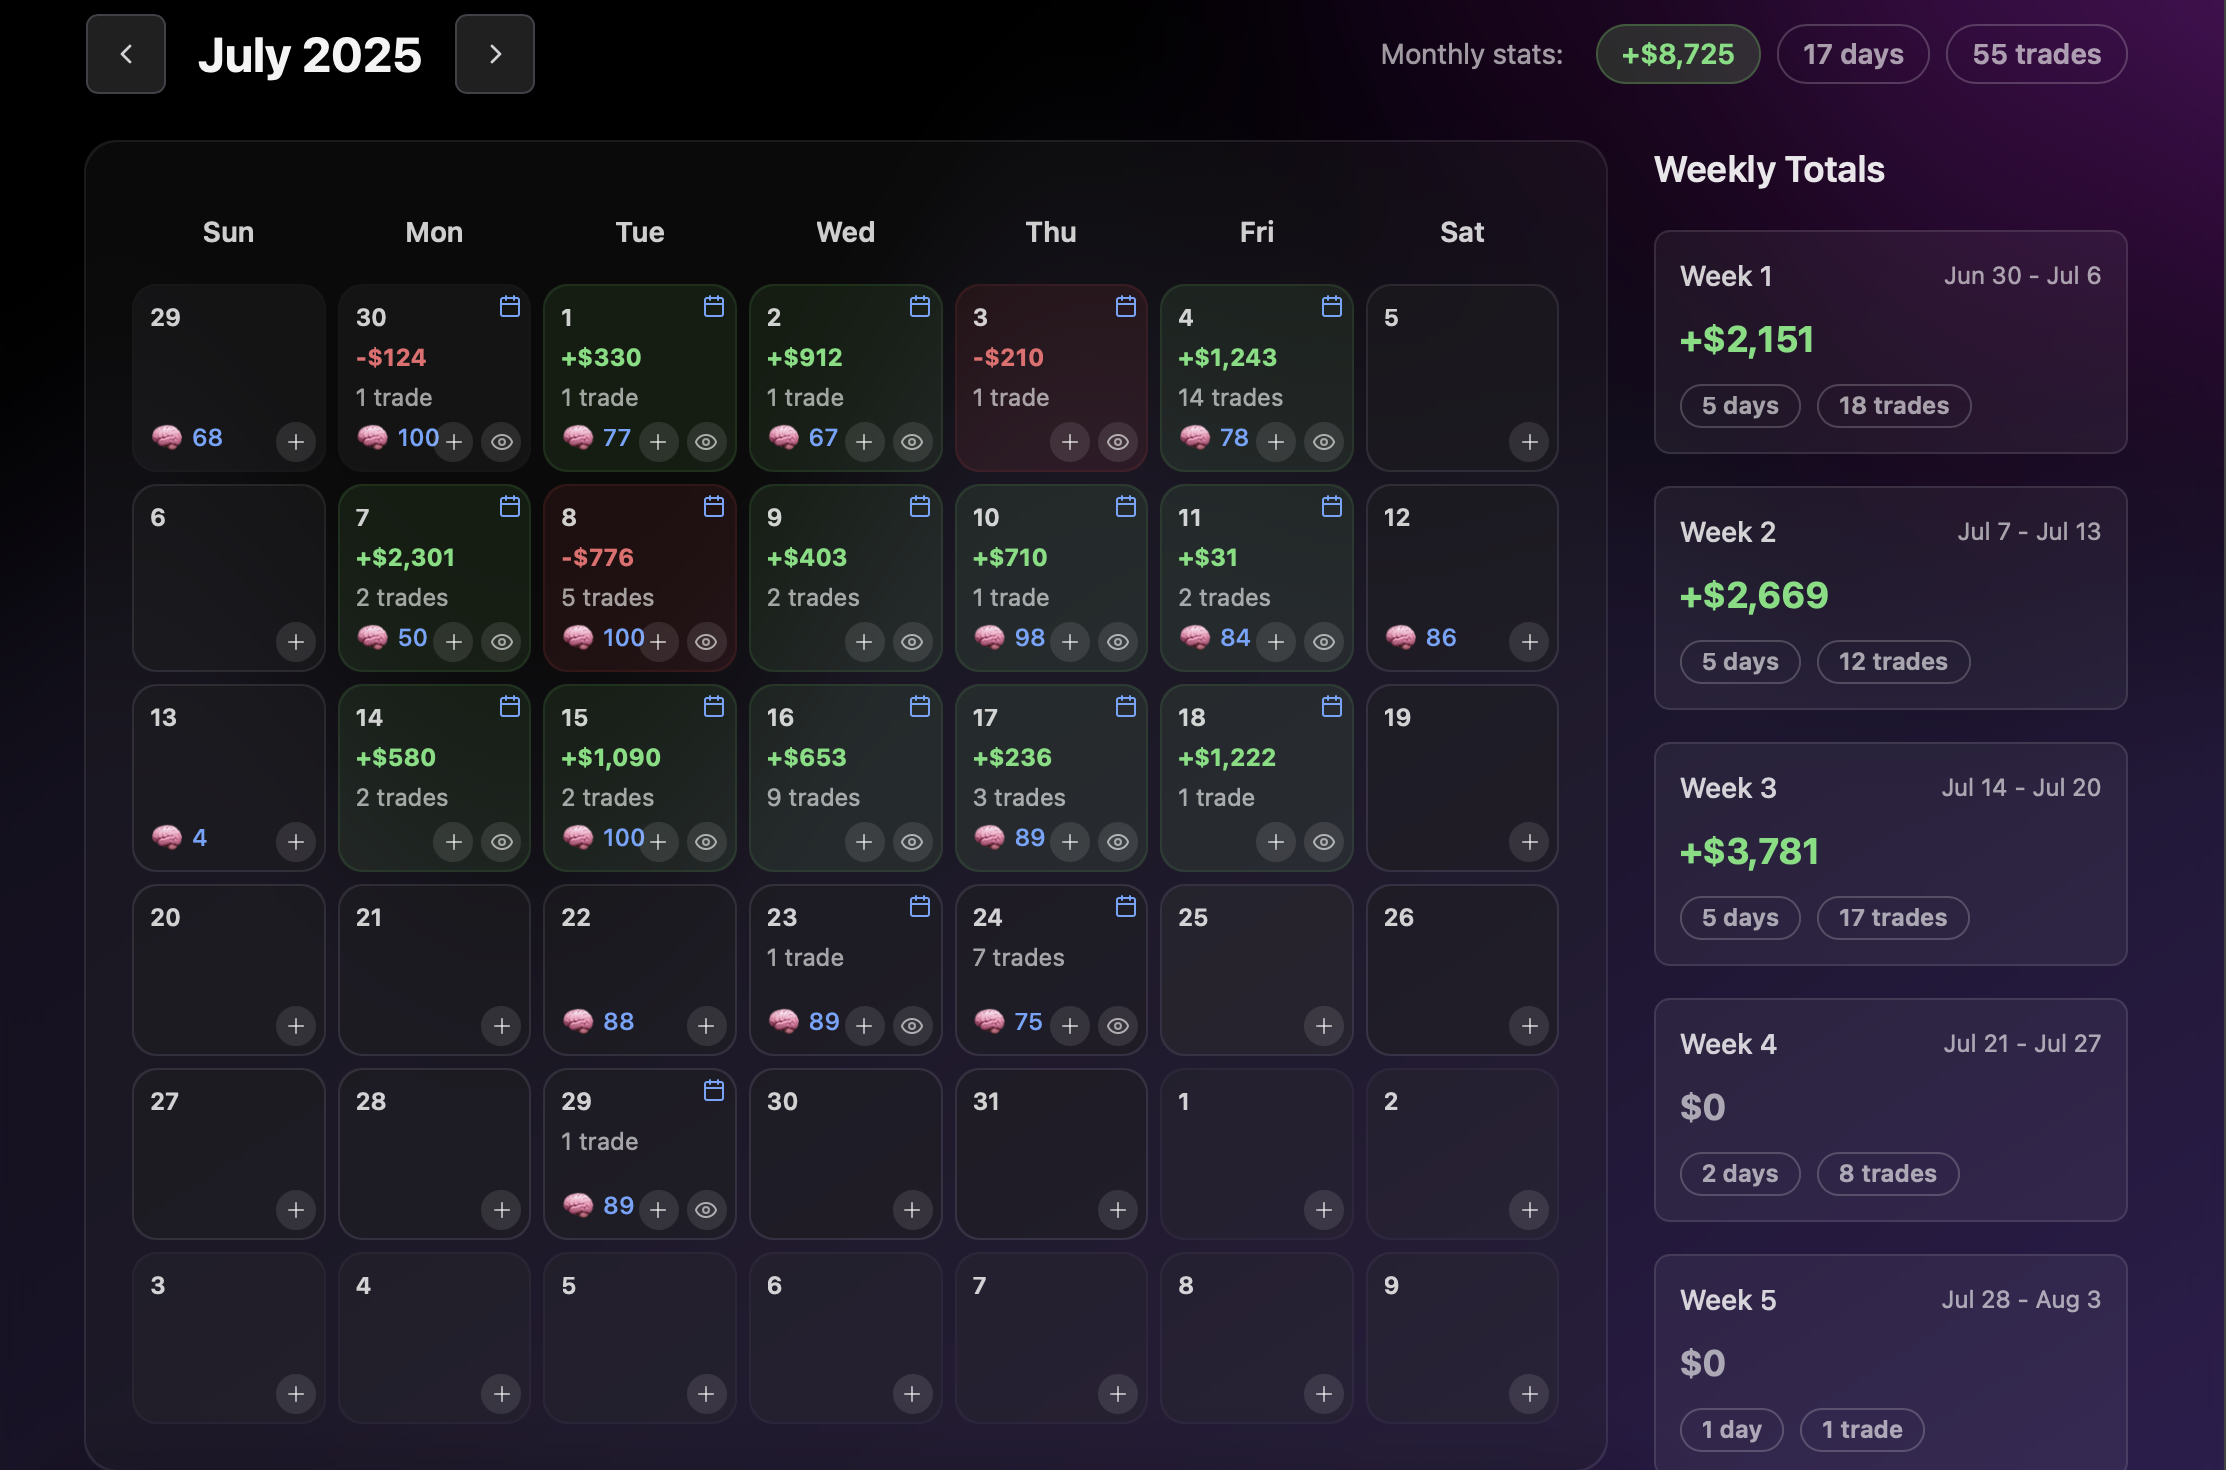Open calendar icon on June 30 cell
The width and height of the screenshot is (2226, 1470).
click(x=510, y=306)
